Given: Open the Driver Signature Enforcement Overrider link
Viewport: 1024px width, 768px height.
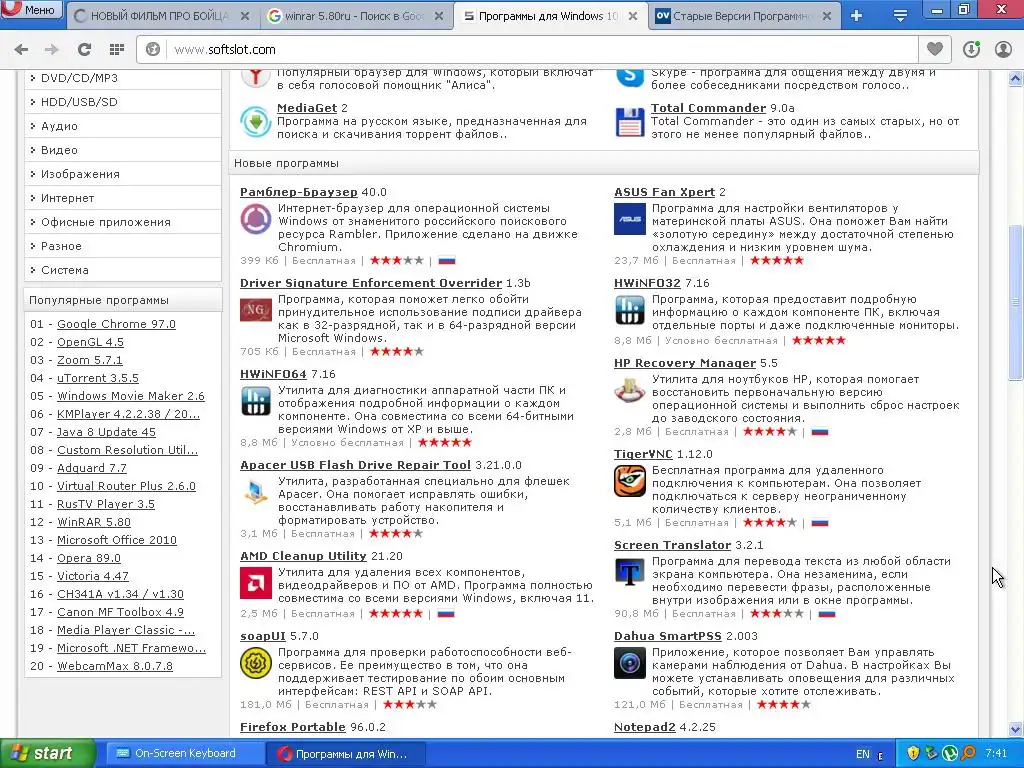Looking at the screenshot, I should pos(371,283).
